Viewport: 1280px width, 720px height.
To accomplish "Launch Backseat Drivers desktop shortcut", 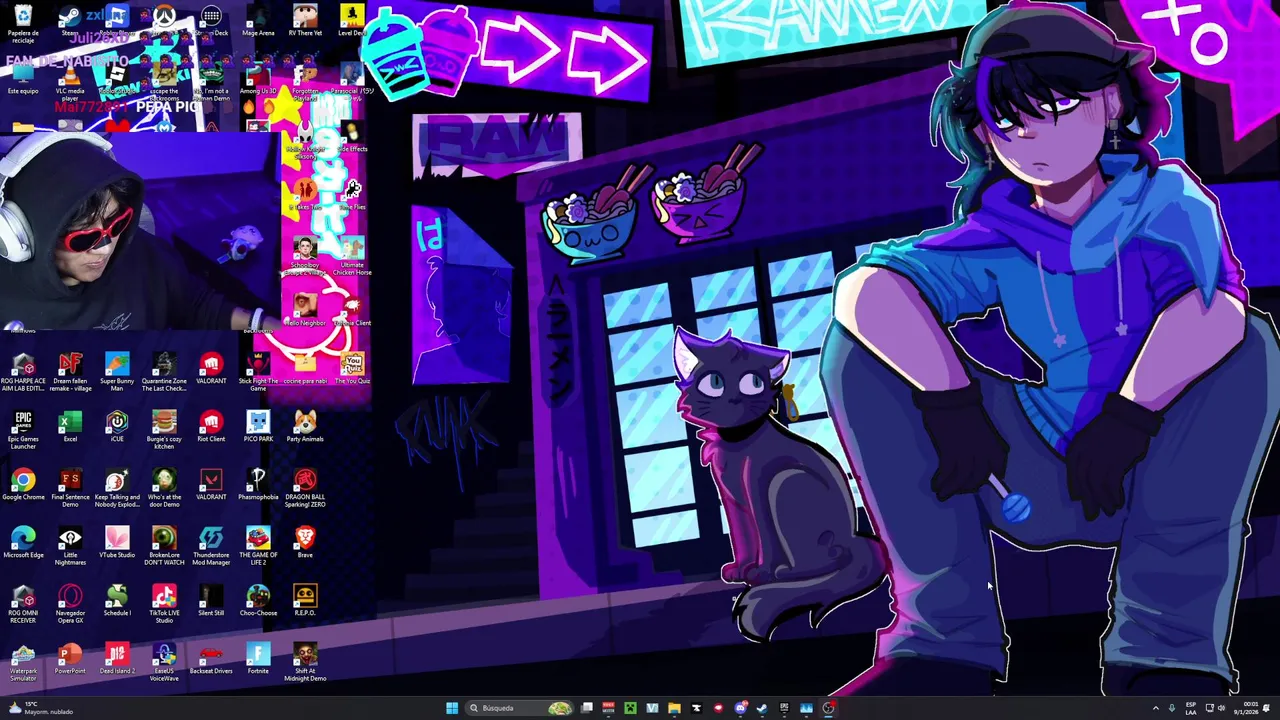I will click(211, 660).
